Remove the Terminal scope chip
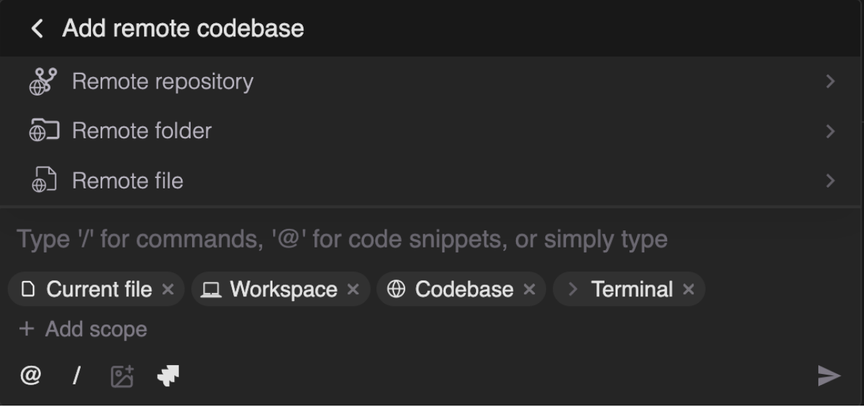Screen dimensions: 864x407 point(688,290)
